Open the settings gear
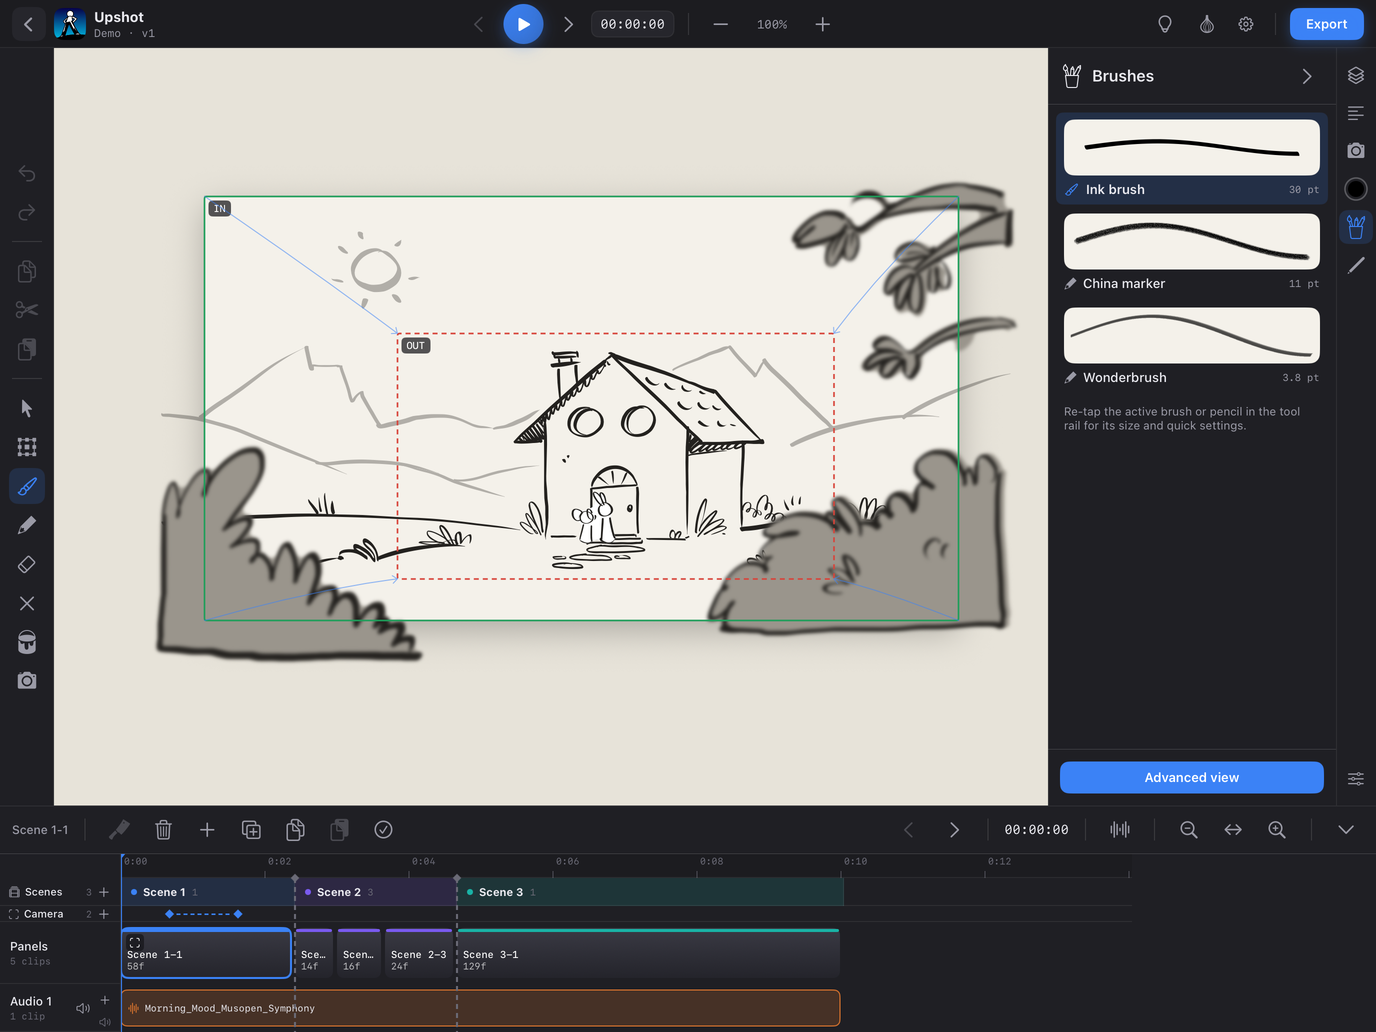The image size is (1376, 1032). (x=1246, y=24)
